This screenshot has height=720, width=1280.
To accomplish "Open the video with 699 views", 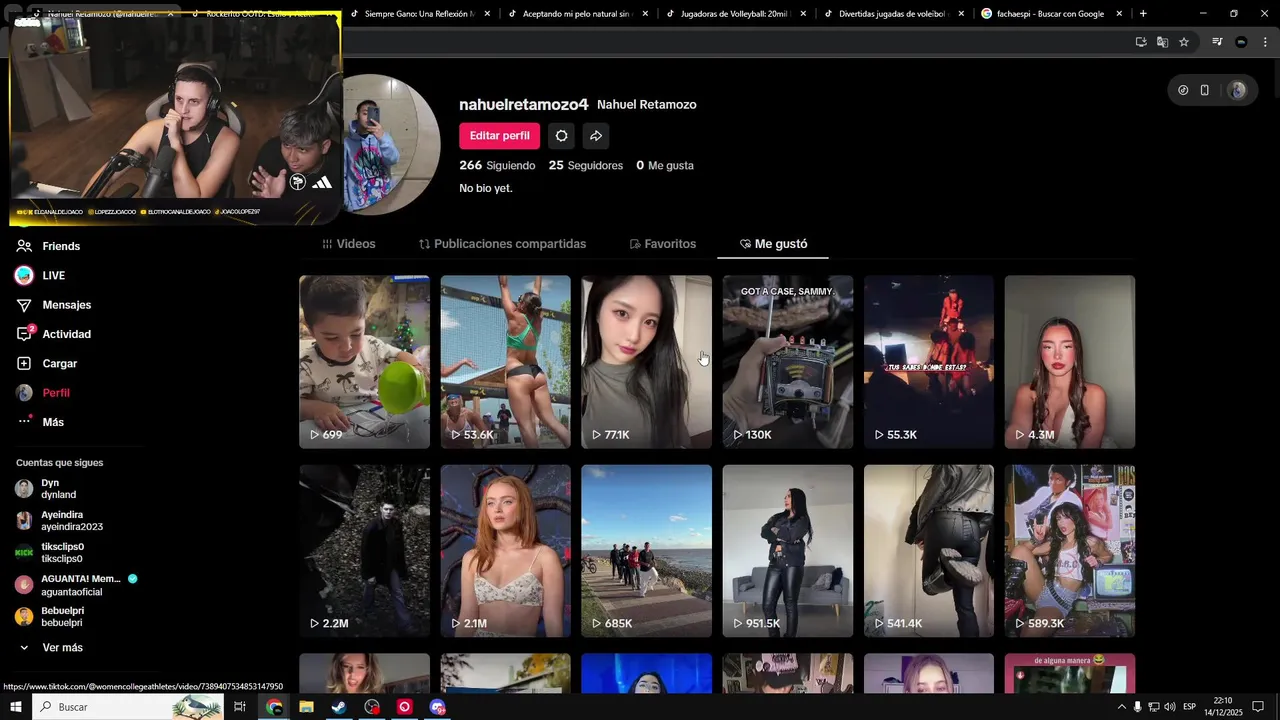I will pyautogui.click(x=364, y=362).
